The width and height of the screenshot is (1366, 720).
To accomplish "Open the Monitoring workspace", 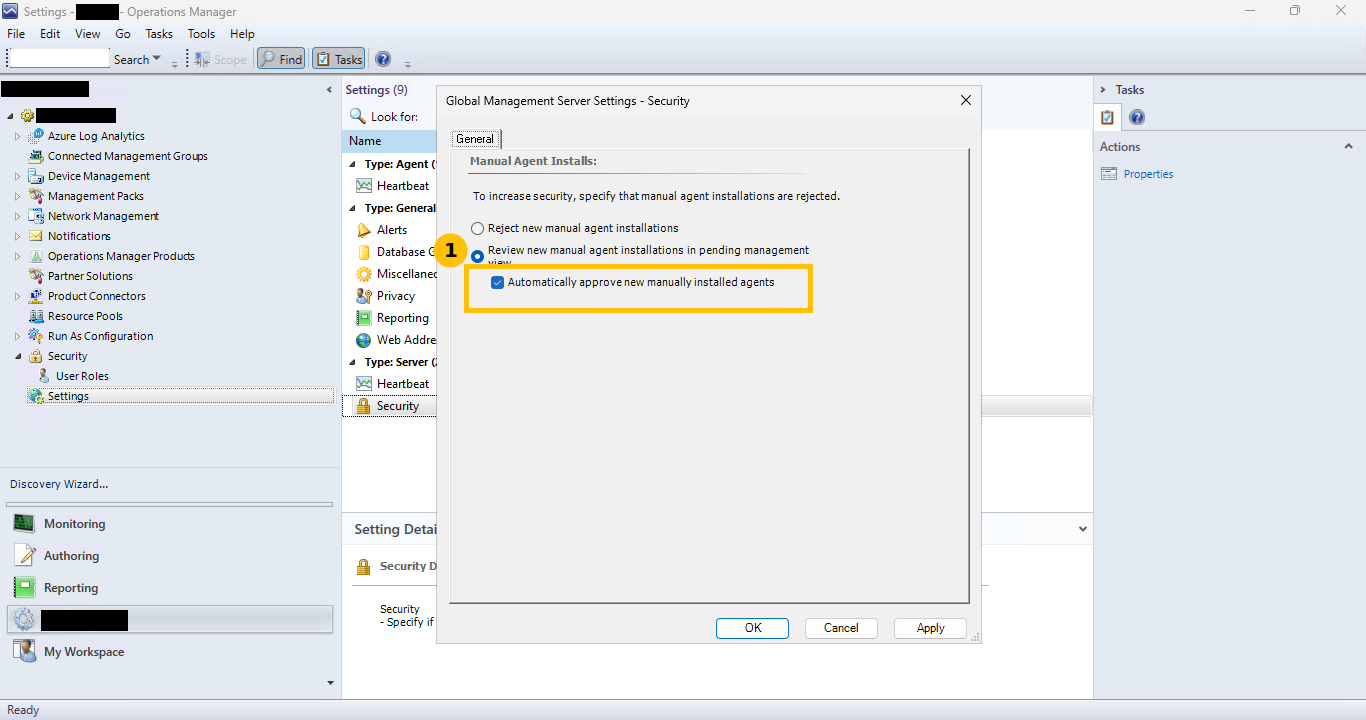I will click(170, 524).
